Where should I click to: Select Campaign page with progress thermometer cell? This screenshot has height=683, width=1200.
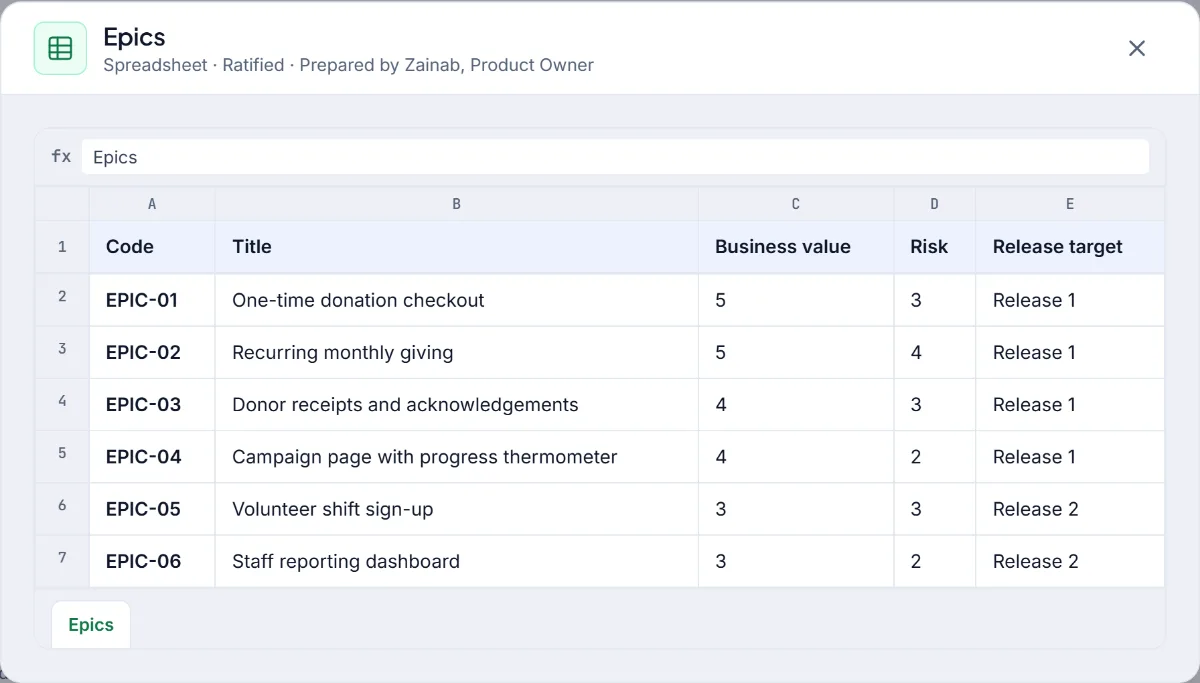[457, 456]
